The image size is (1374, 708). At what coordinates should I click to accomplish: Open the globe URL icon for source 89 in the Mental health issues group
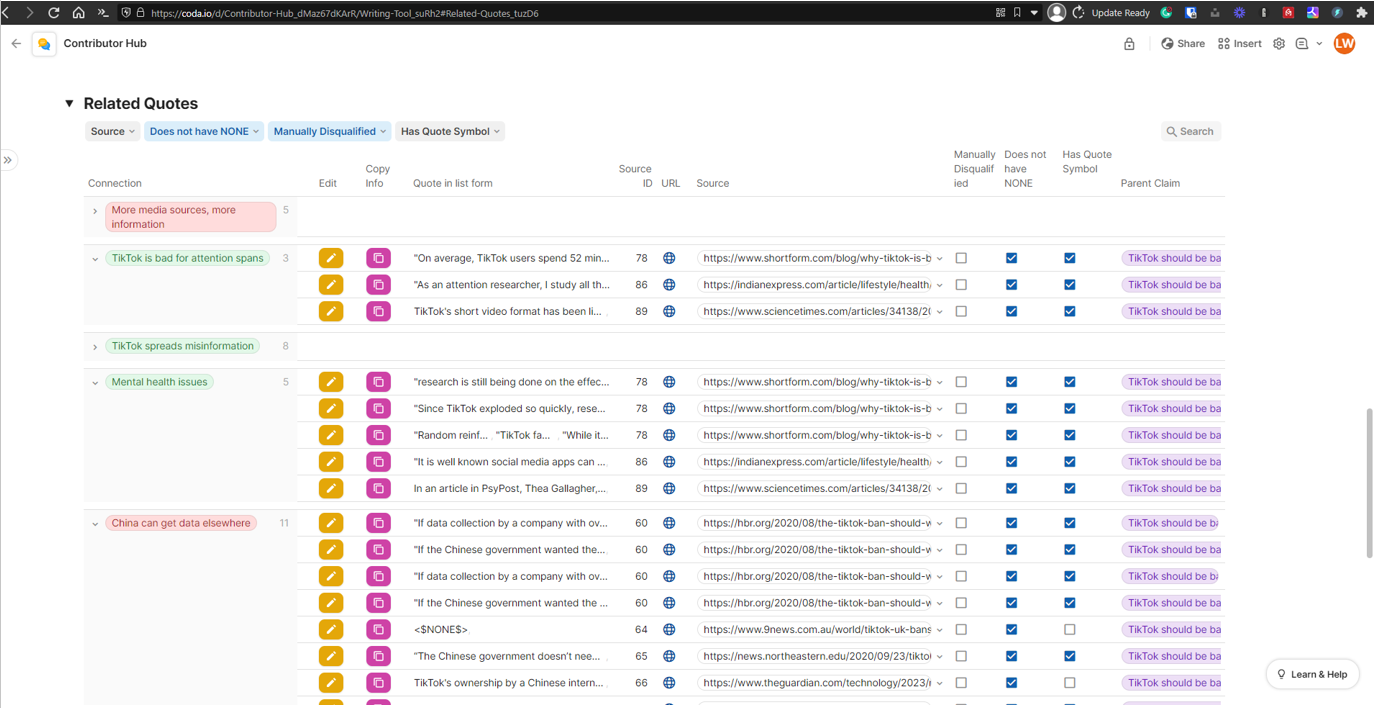tap(669, 489)
